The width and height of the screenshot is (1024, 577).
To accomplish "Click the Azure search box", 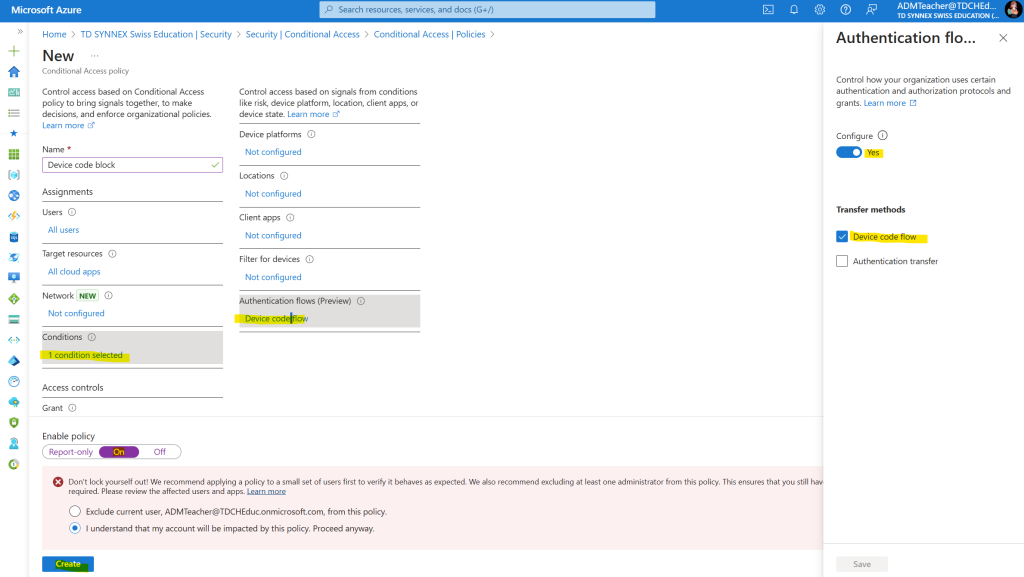I will [487, 10].
